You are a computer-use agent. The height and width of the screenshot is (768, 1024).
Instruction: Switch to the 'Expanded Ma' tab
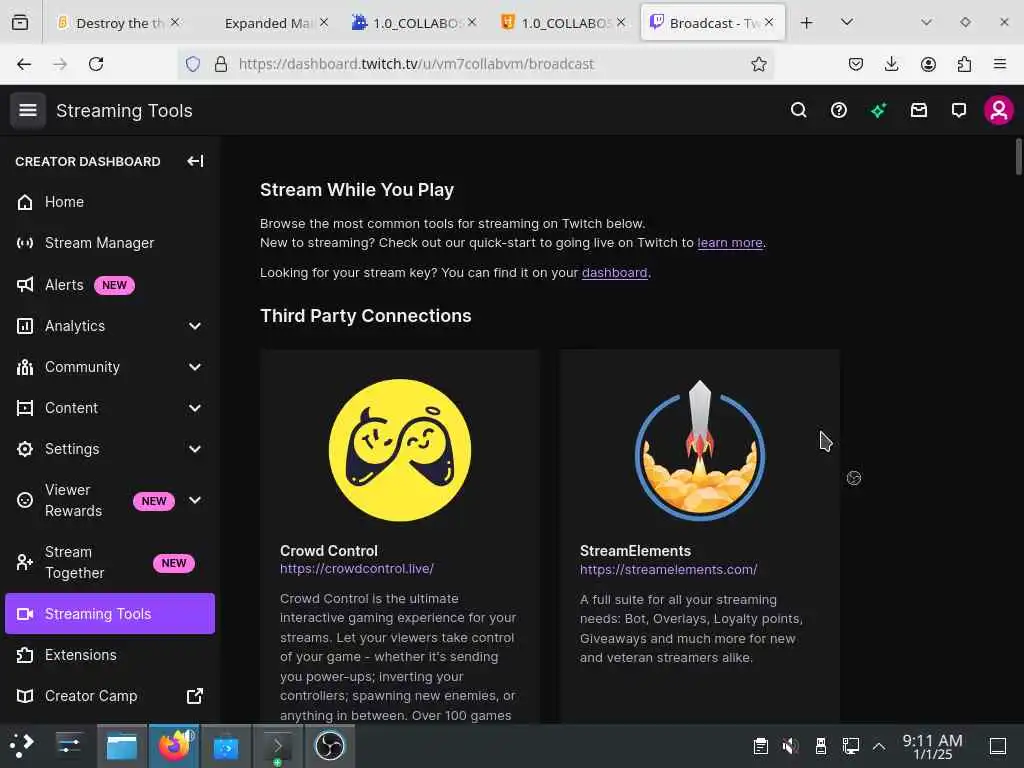point(266,23)
